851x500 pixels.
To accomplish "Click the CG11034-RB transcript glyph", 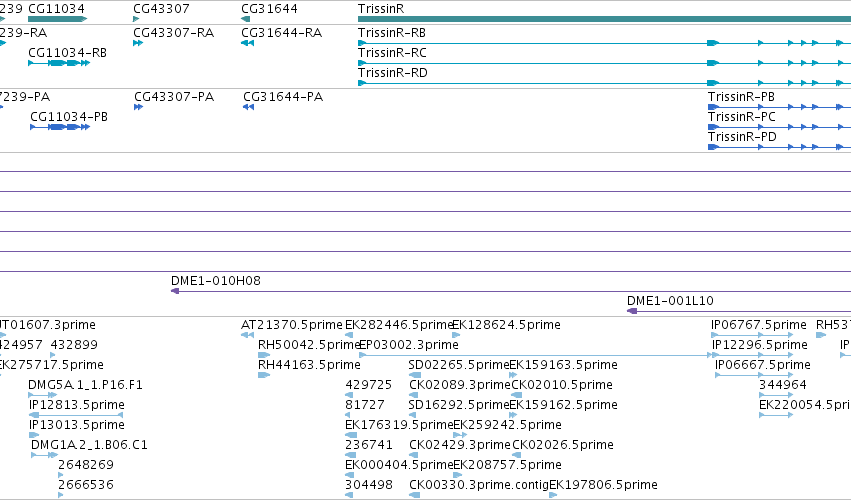I will 59,63.
